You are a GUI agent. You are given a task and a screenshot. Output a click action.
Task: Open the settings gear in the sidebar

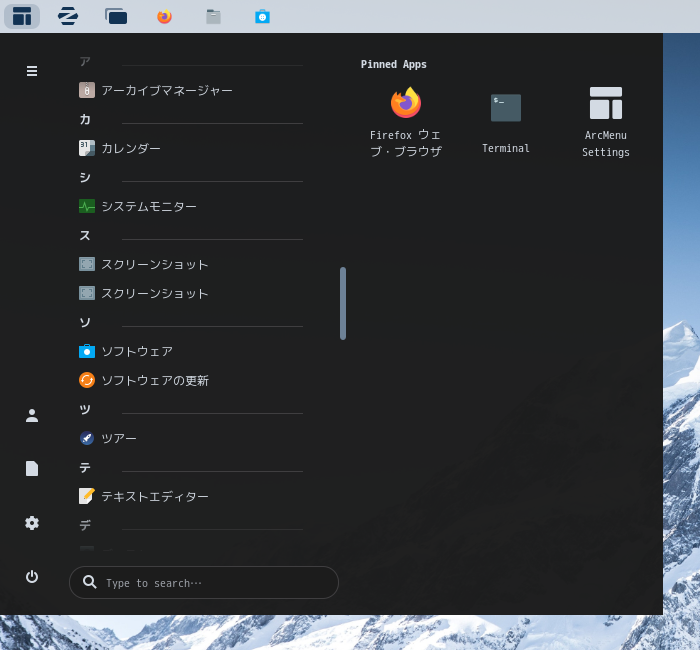(32, 523)
